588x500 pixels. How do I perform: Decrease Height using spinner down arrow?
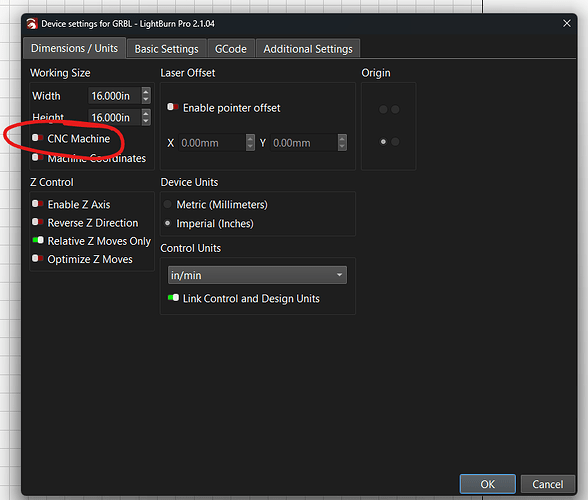(146, 122)
